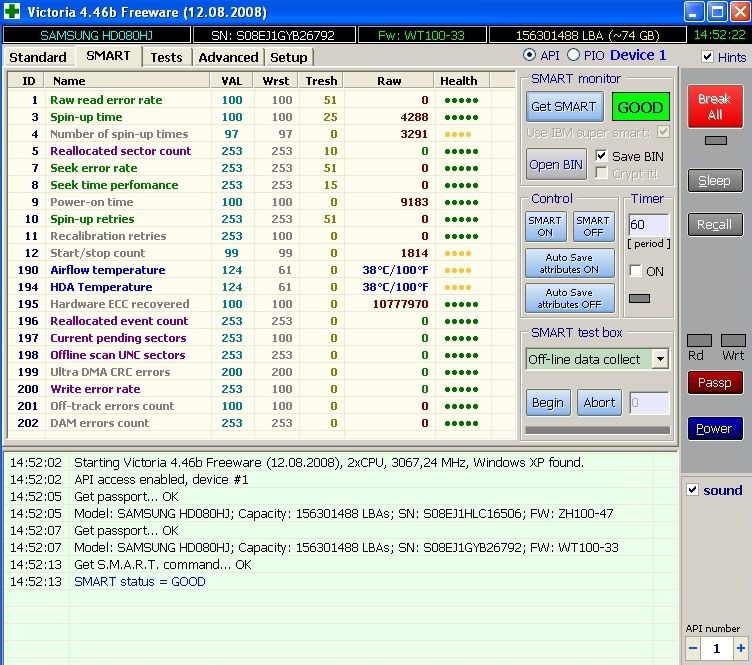The width and height of the screenshot is (752, 665).
Task: Select the PIO radio button
Action: [573, 55]
